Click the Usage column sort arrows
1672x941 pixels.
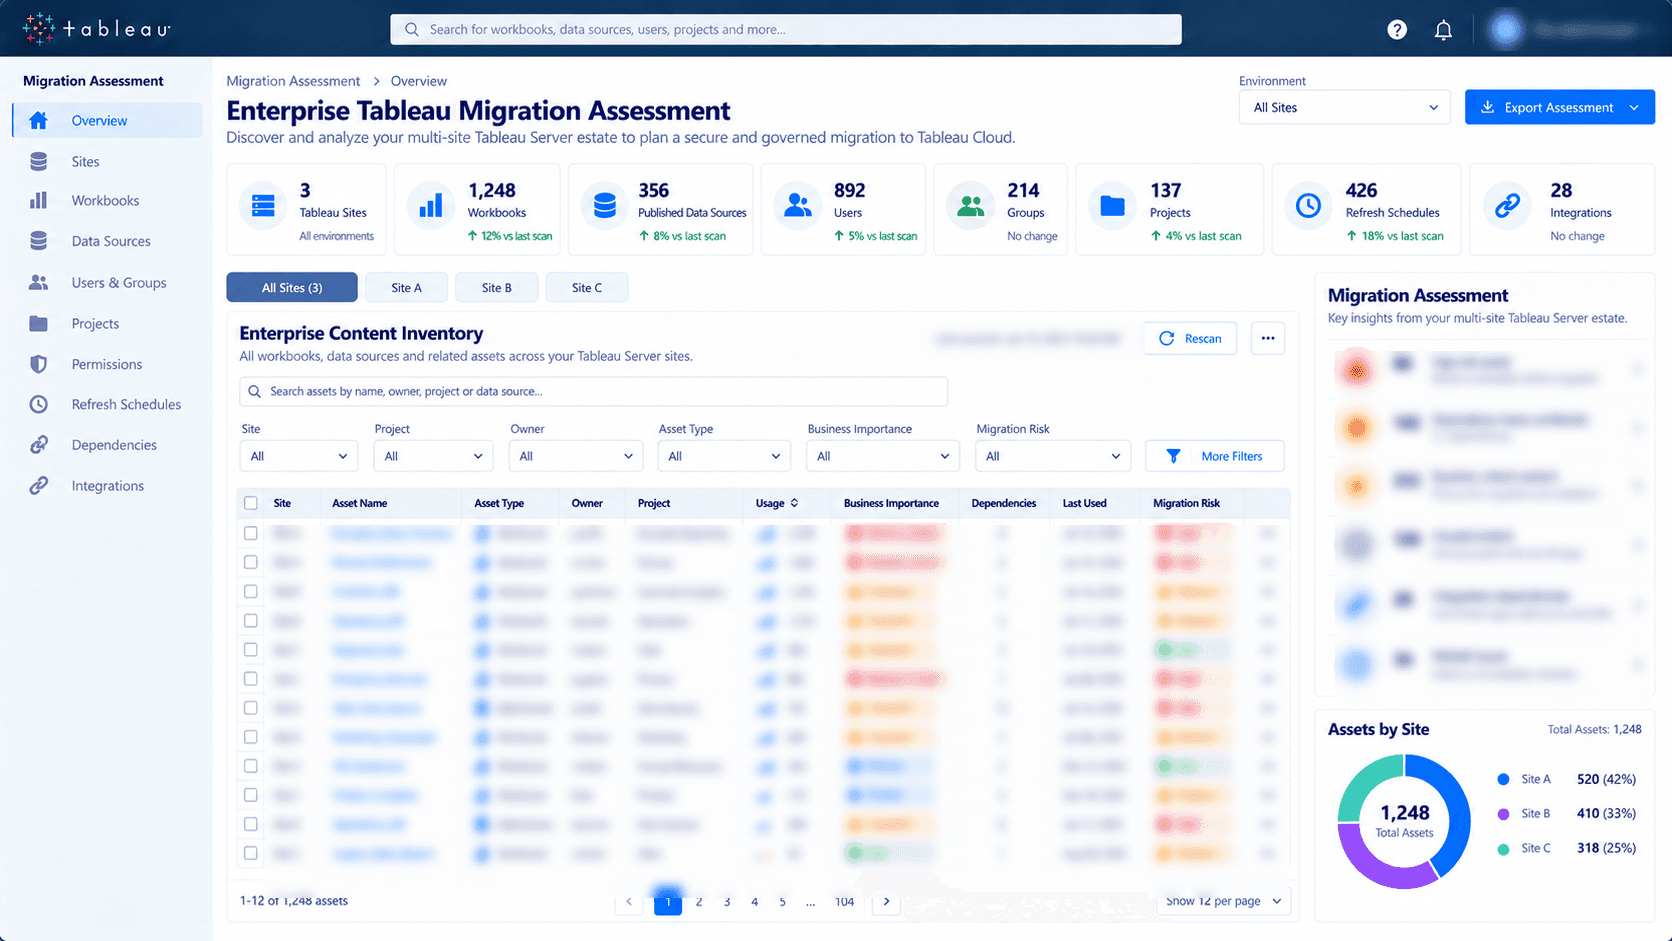pyautogui.click(x=794, y=503)
